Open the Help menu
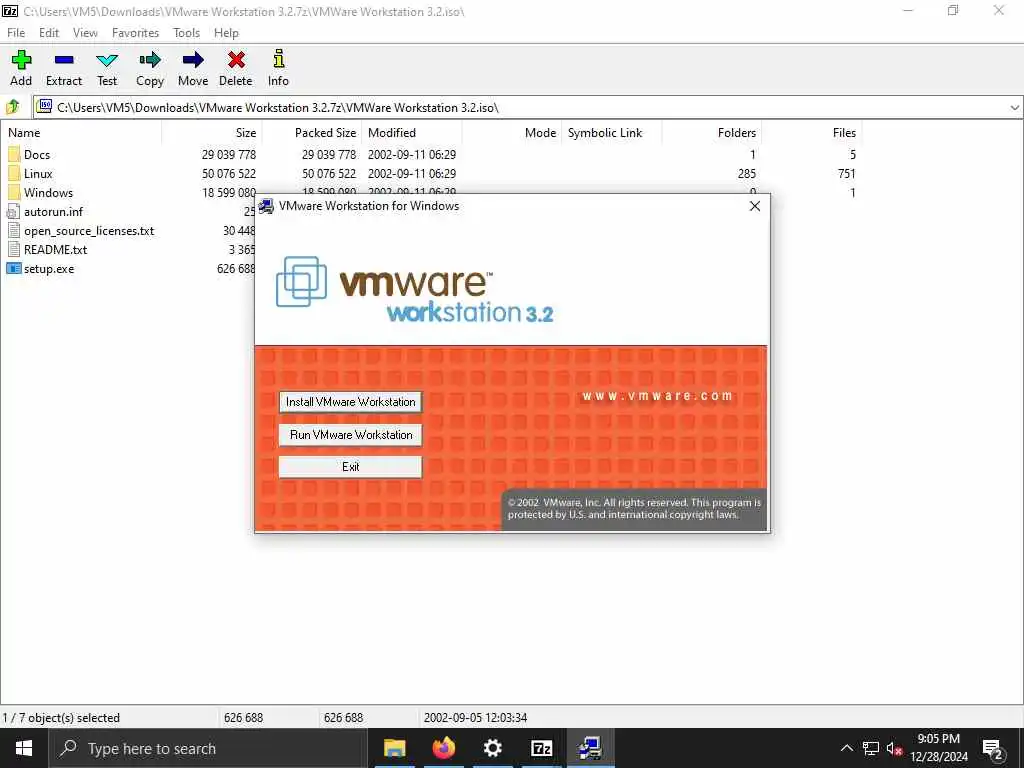1024x768 pixels. click(226, 33)
